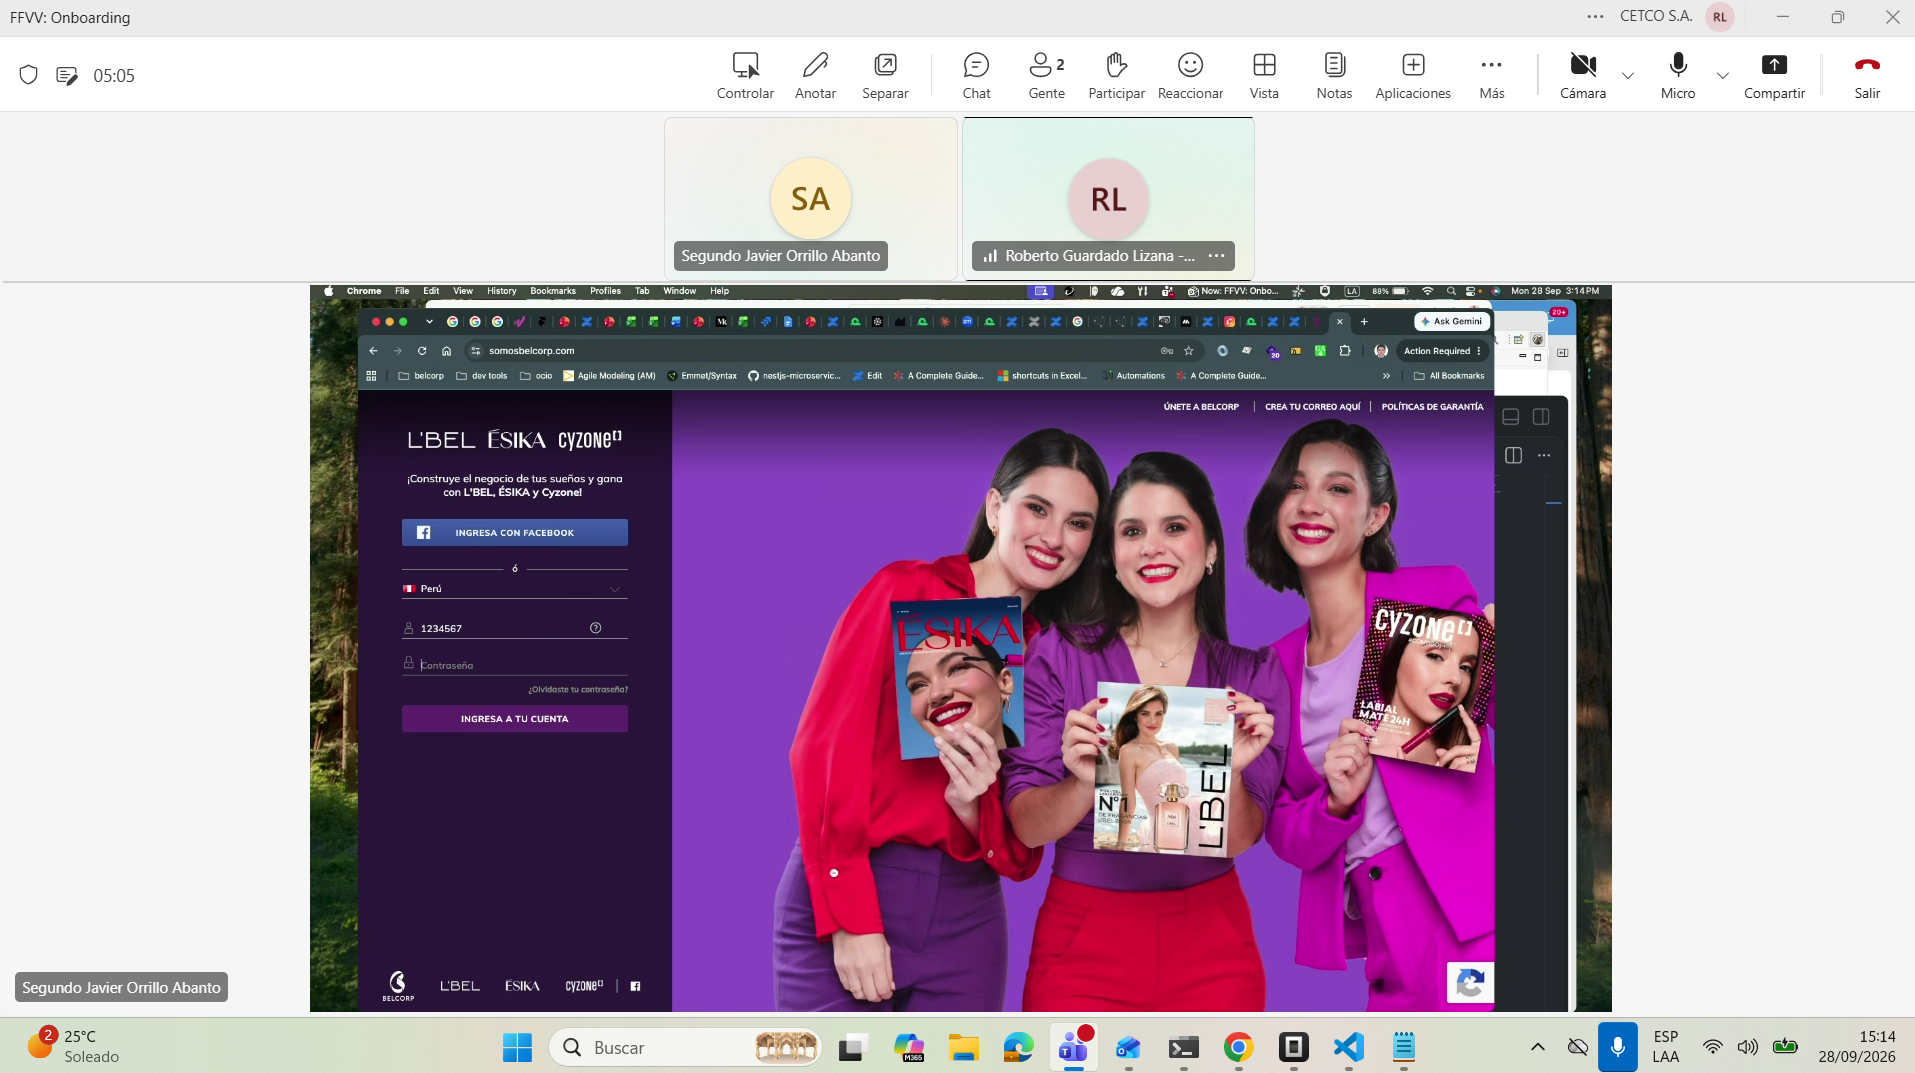The height and width of the screenshot is (1073, 1915).
Task: Open Windows Start menu
Action: pos(517,1047)
